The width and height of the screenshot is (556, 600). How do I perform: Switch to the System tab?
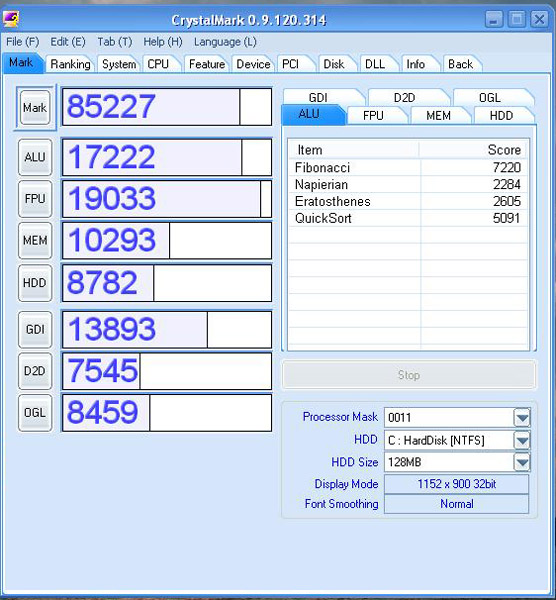[119, 64]
